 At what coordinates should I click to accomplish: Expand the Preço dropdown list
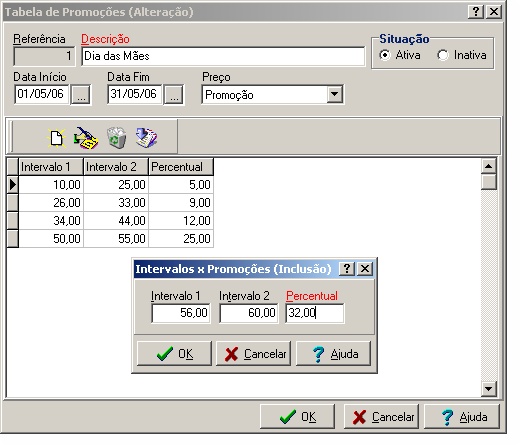tap(334, 95)
